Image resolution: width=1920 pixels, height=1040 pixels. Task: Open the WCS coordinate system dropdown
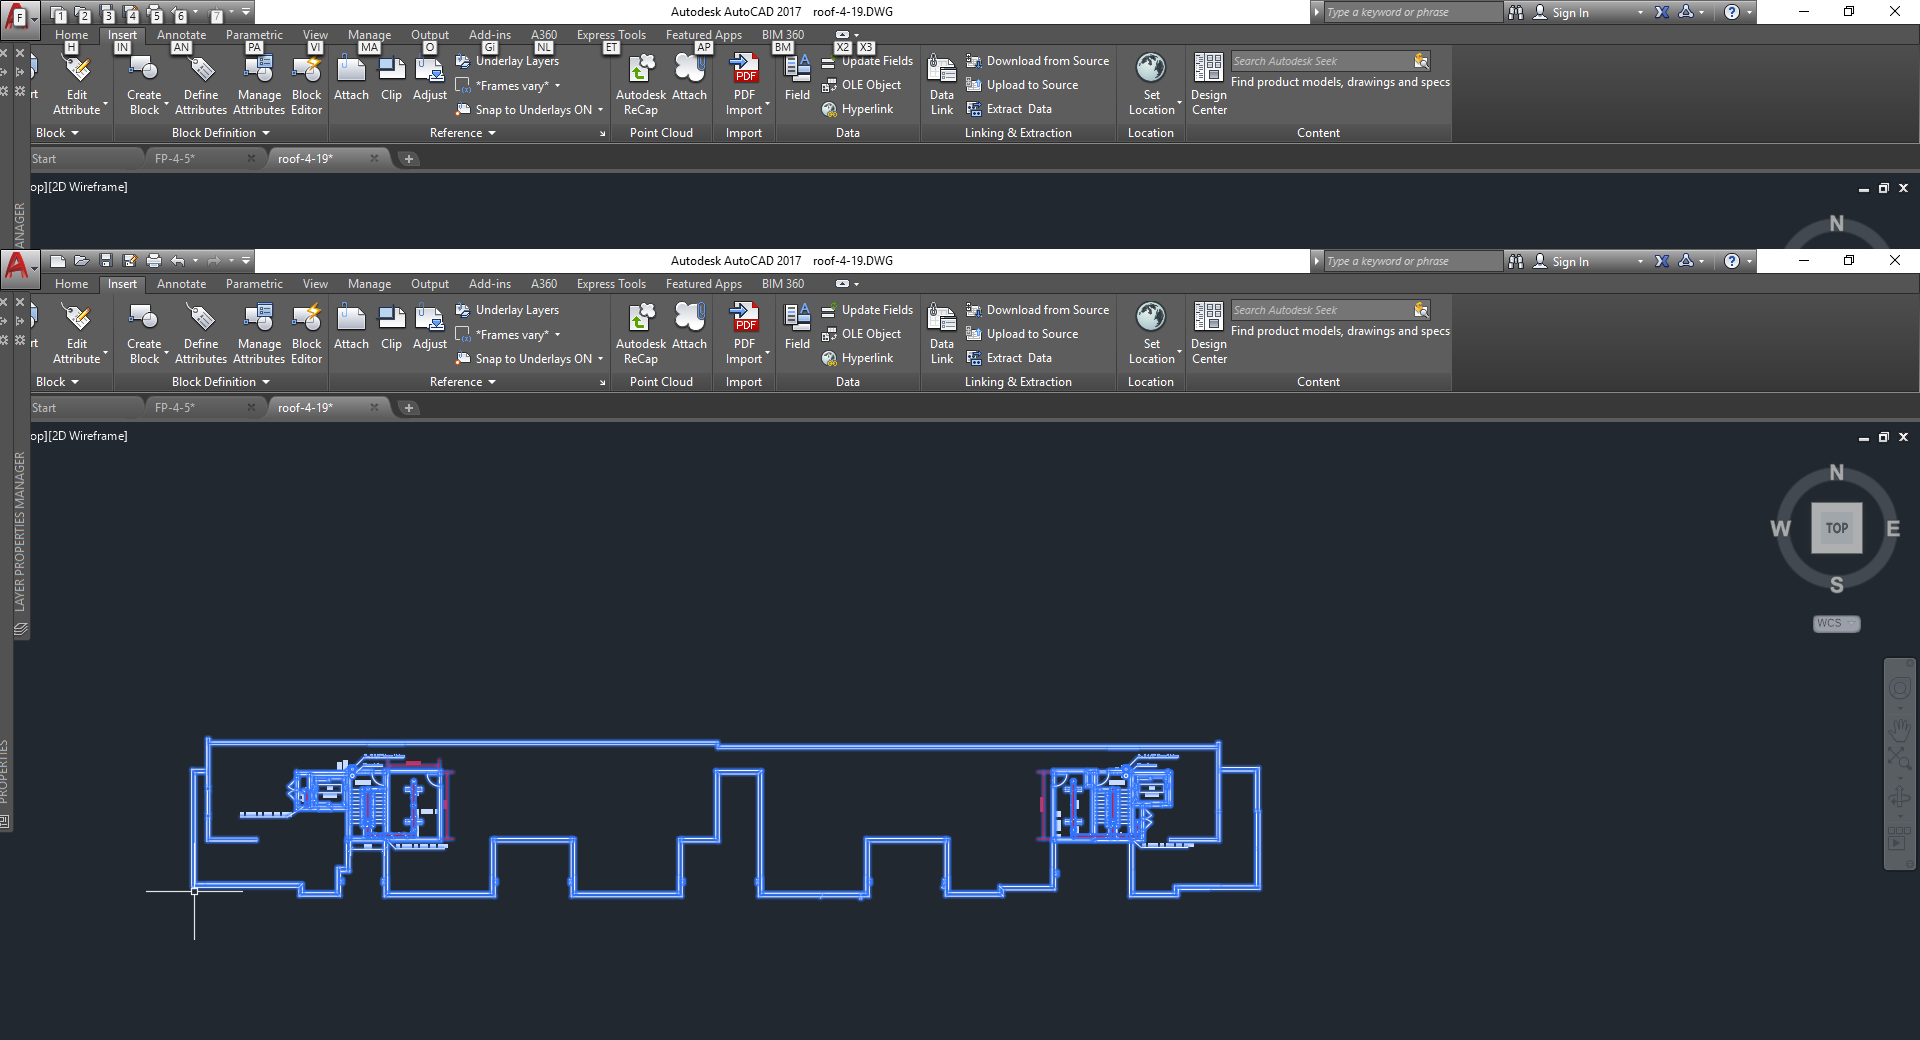tap(1836, 623)
